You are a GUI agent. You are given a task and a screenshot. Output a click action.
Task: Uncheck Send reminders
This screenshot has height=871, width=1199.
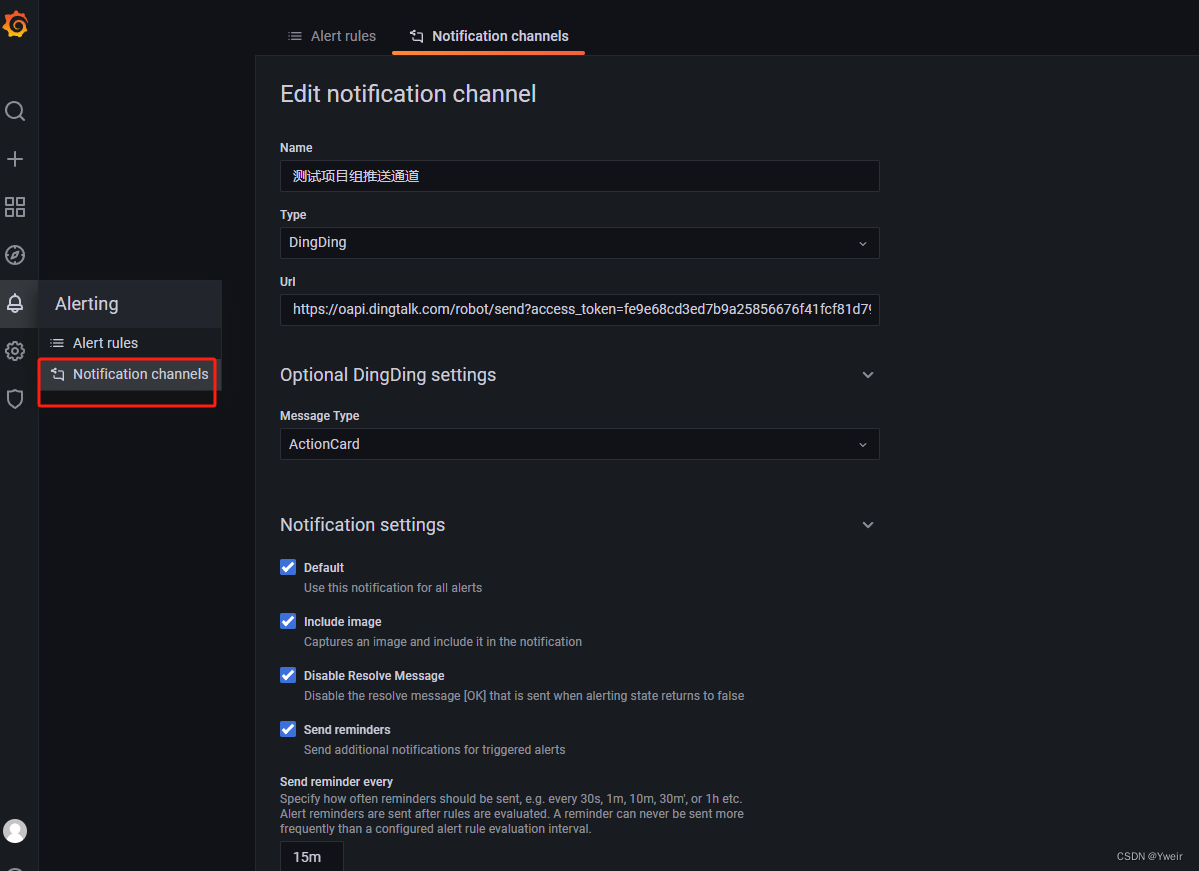tap(287, 729)
